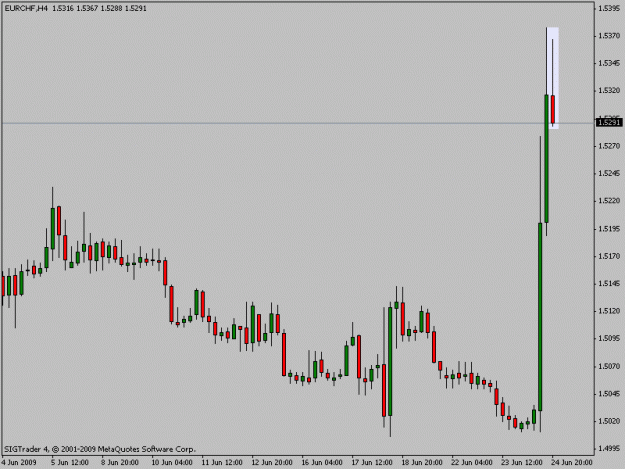Click the 18 Jun 20:00 time label

tap(422, 462)
